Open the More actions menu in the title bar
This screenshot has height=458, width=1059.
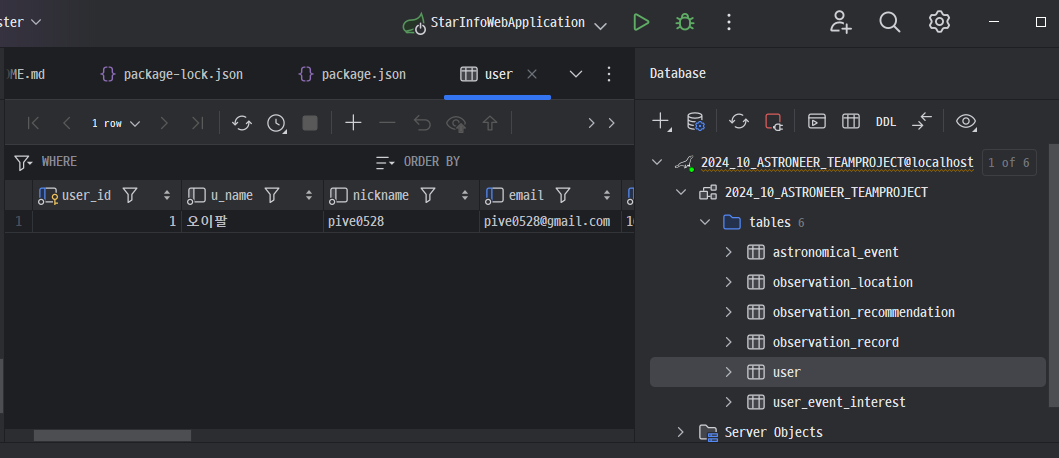point(728,22)
